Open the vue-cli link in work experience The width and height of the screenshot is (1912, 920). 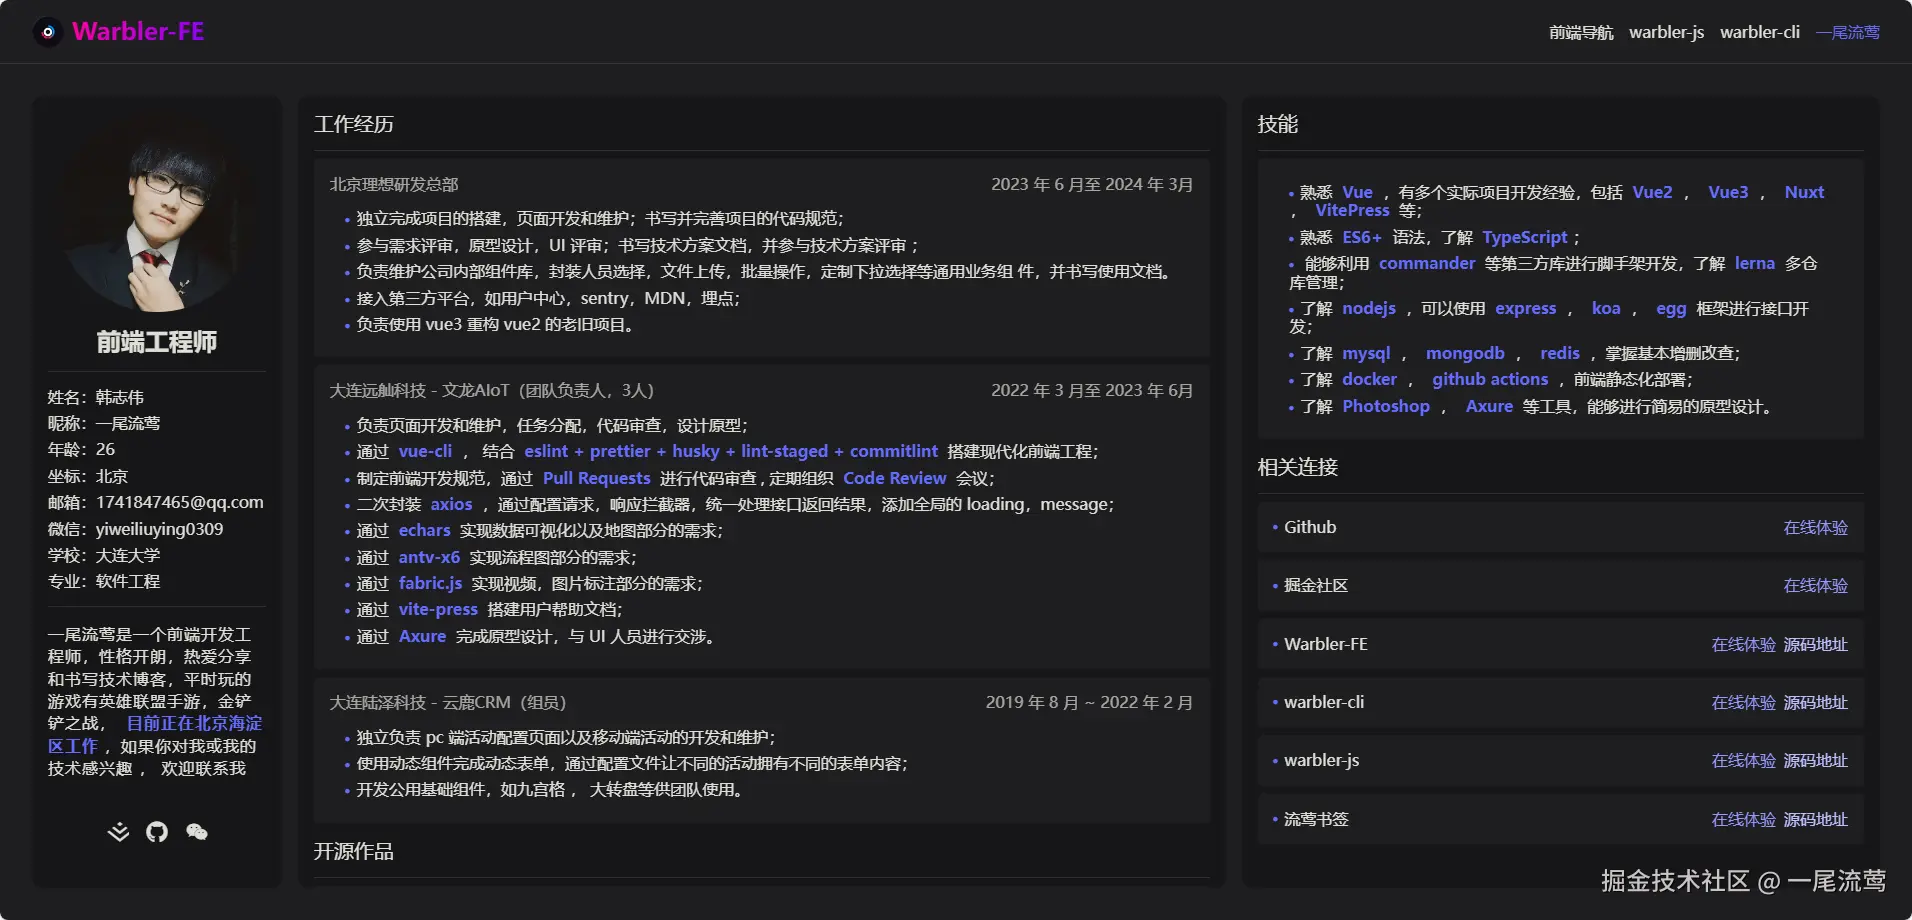point(425,451)
